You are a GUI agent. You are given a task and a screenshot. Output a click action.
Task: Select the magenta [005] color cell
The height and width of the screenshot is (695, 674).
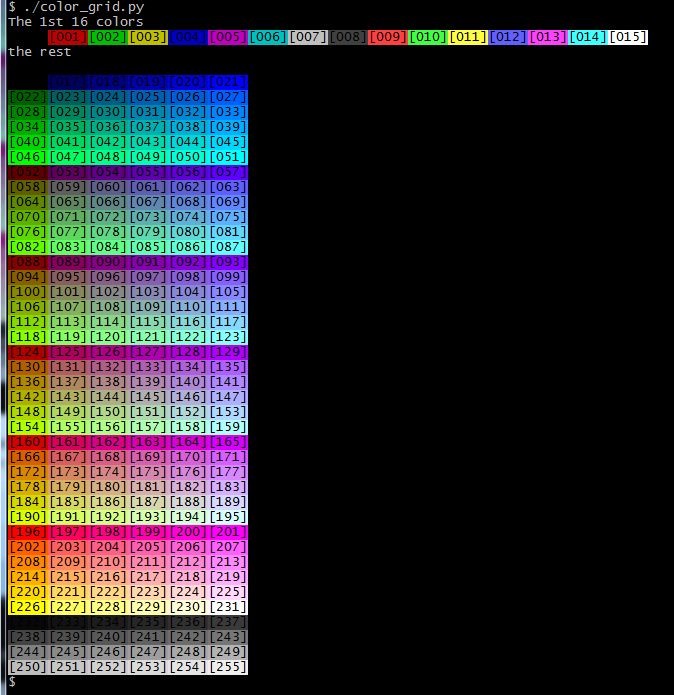228,37
